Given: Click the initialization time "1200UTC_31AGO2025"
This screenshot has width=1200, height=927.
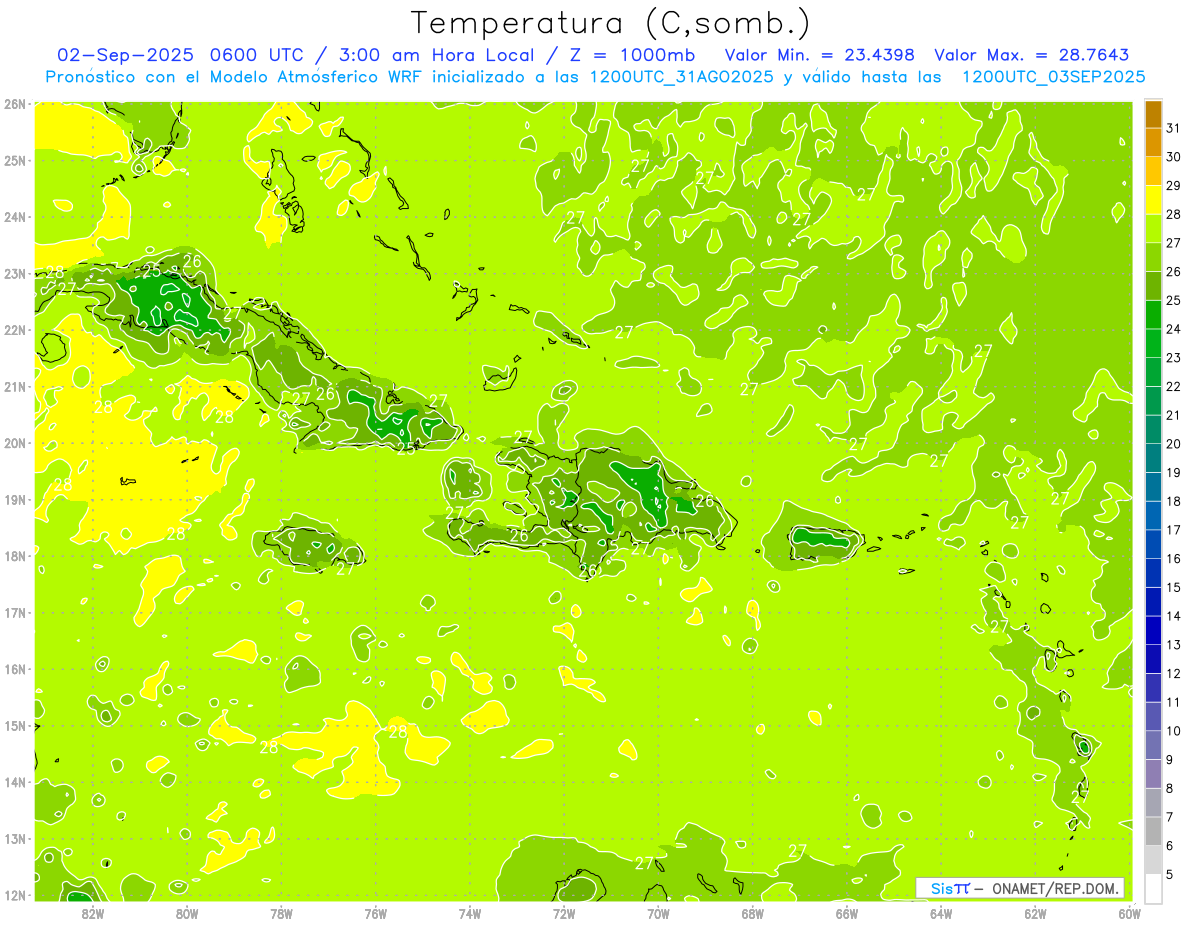Looking at the screenshot, I should 682,77.
